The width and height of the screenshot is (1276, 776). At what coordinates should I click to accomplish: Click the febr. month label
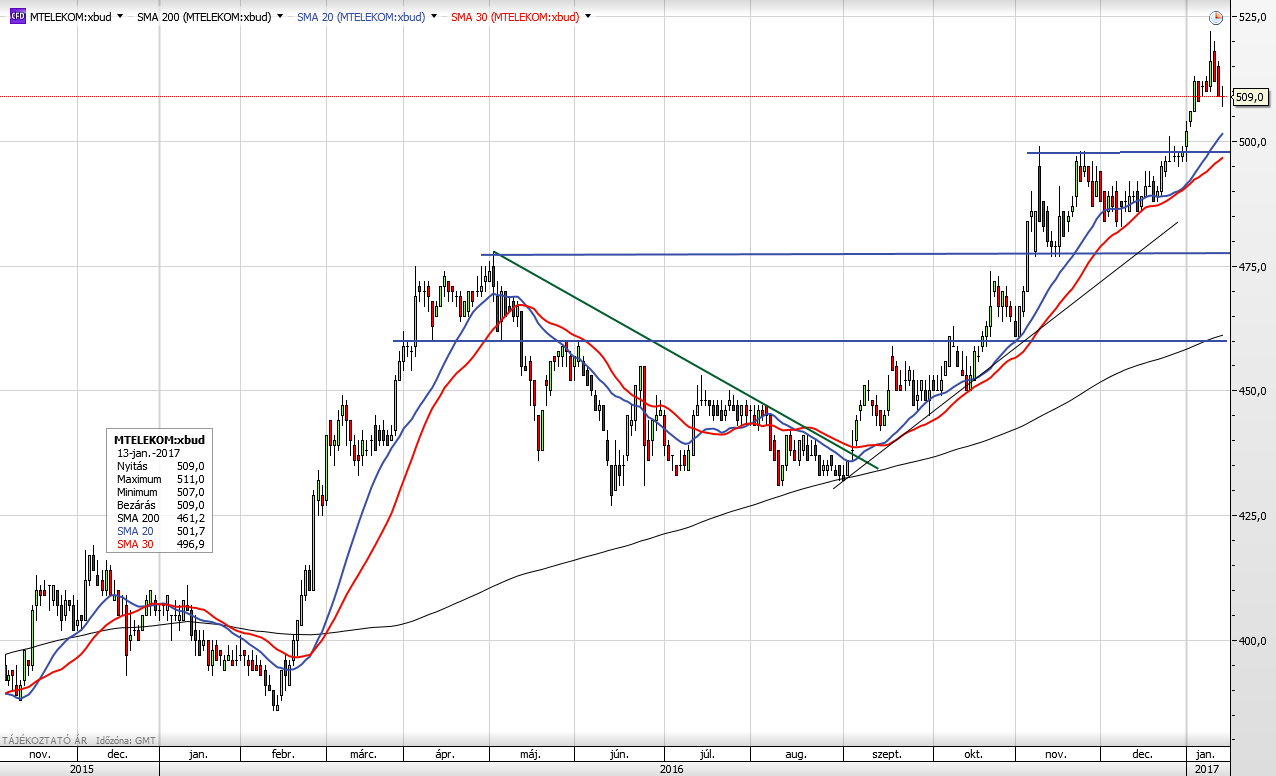[x=285, y=754]
